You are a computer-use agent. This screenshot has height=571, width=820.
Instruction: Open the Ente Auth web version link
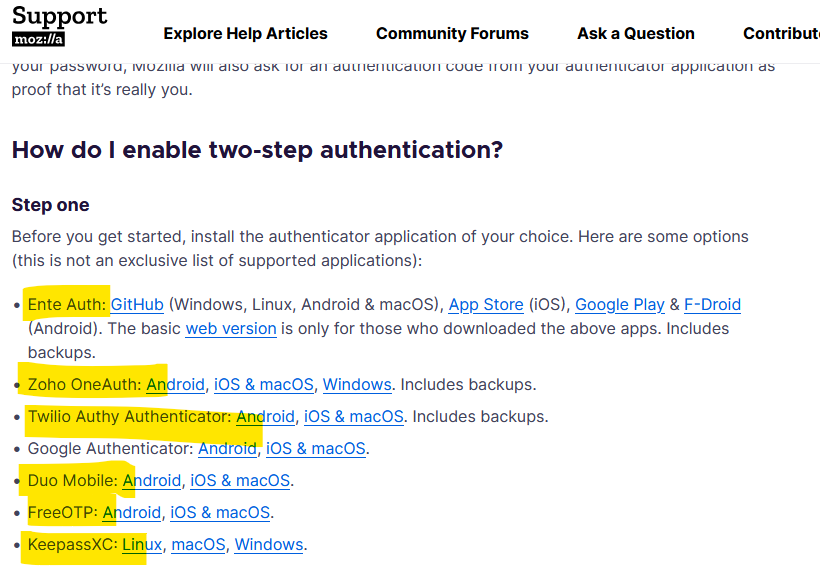231,328
